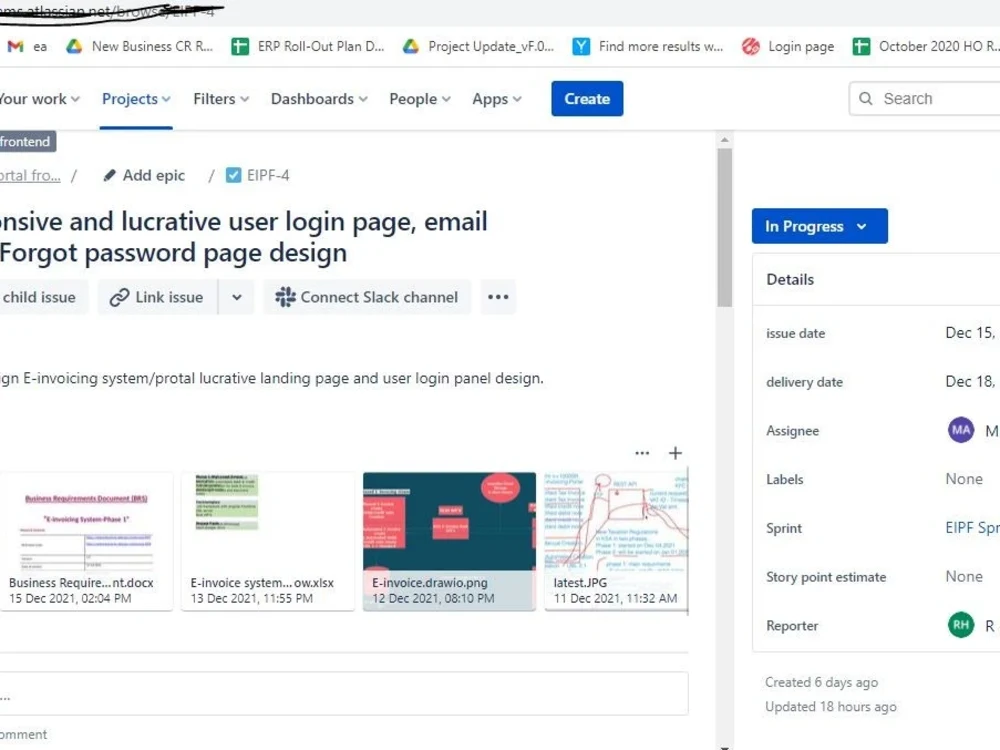1000x750 pixels.
Task: Click the Login page bookmark favicon
Action: click(x=750, y=46)
